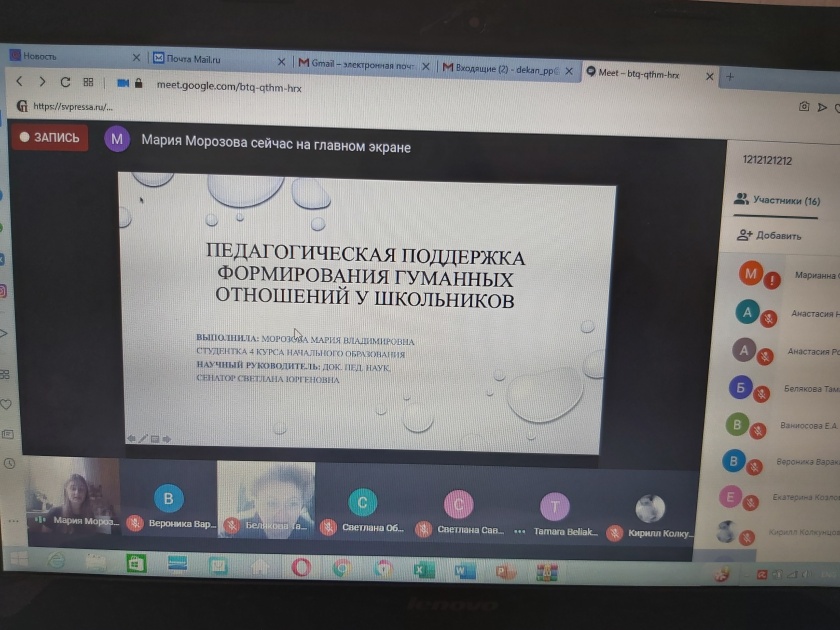Close the Meet – btq-qthm-hrx tab
The height and width of the screenshot is (630, 840).
click(710, 77)
